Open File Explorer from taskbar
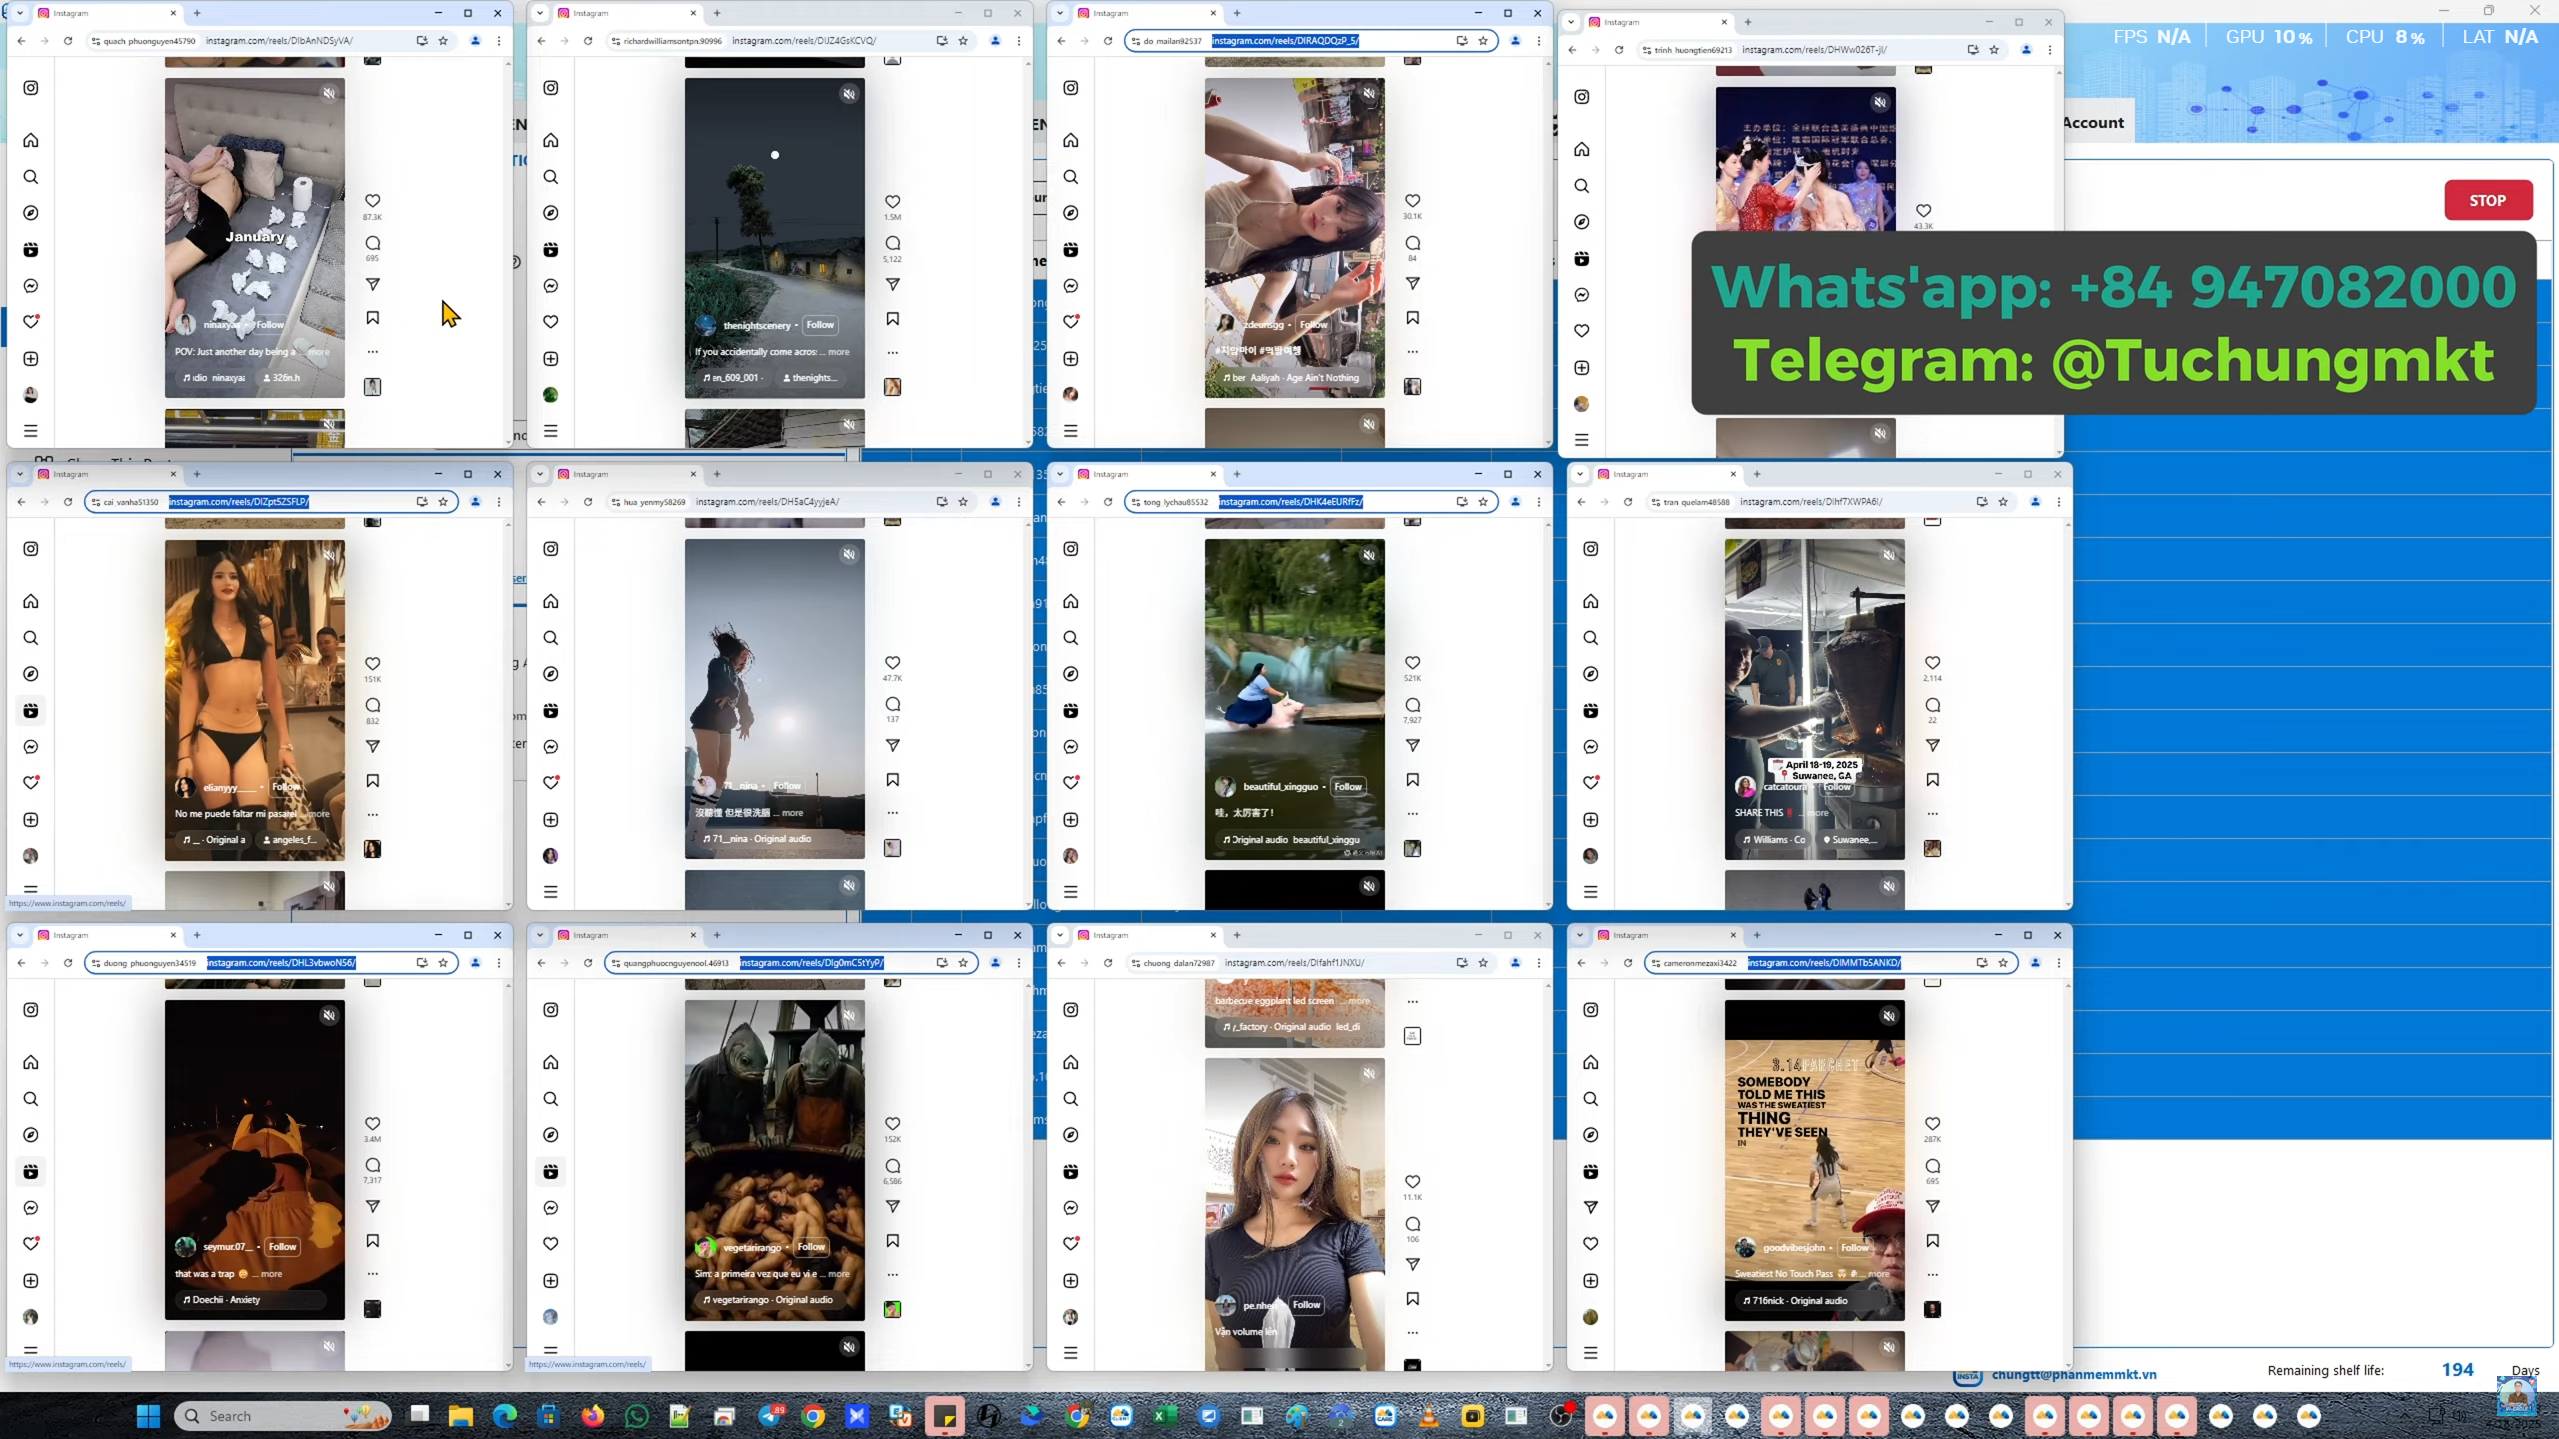Screen dimensions: 2559x1439 point(460,1416)
